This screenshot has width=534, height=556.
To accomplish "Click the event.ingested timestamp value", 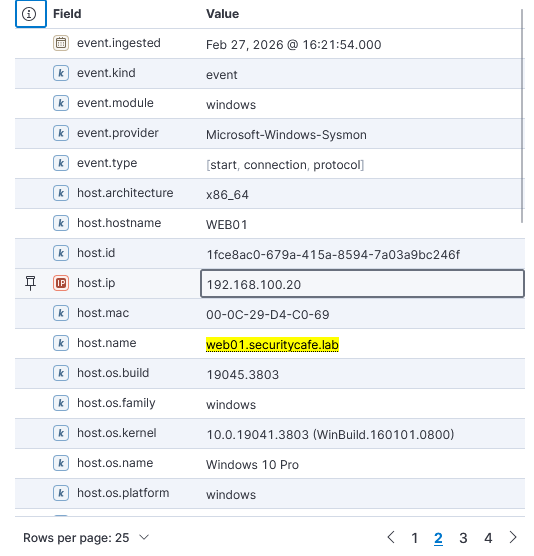I will point(294,45).
